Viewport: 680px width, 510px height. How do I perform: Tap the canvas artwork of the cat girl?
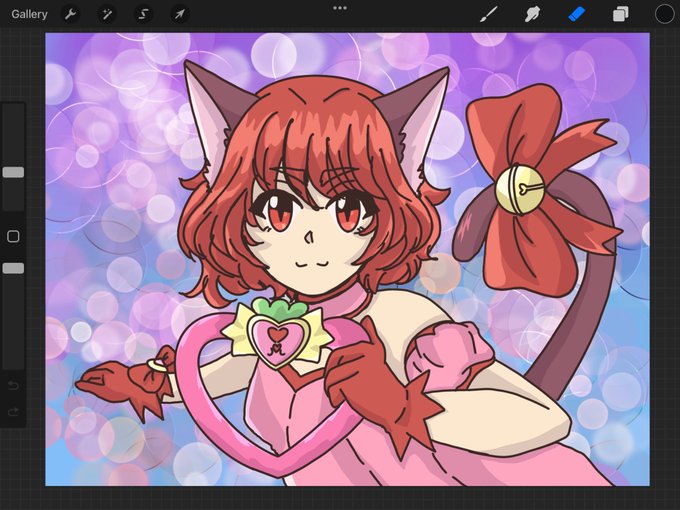347,259
